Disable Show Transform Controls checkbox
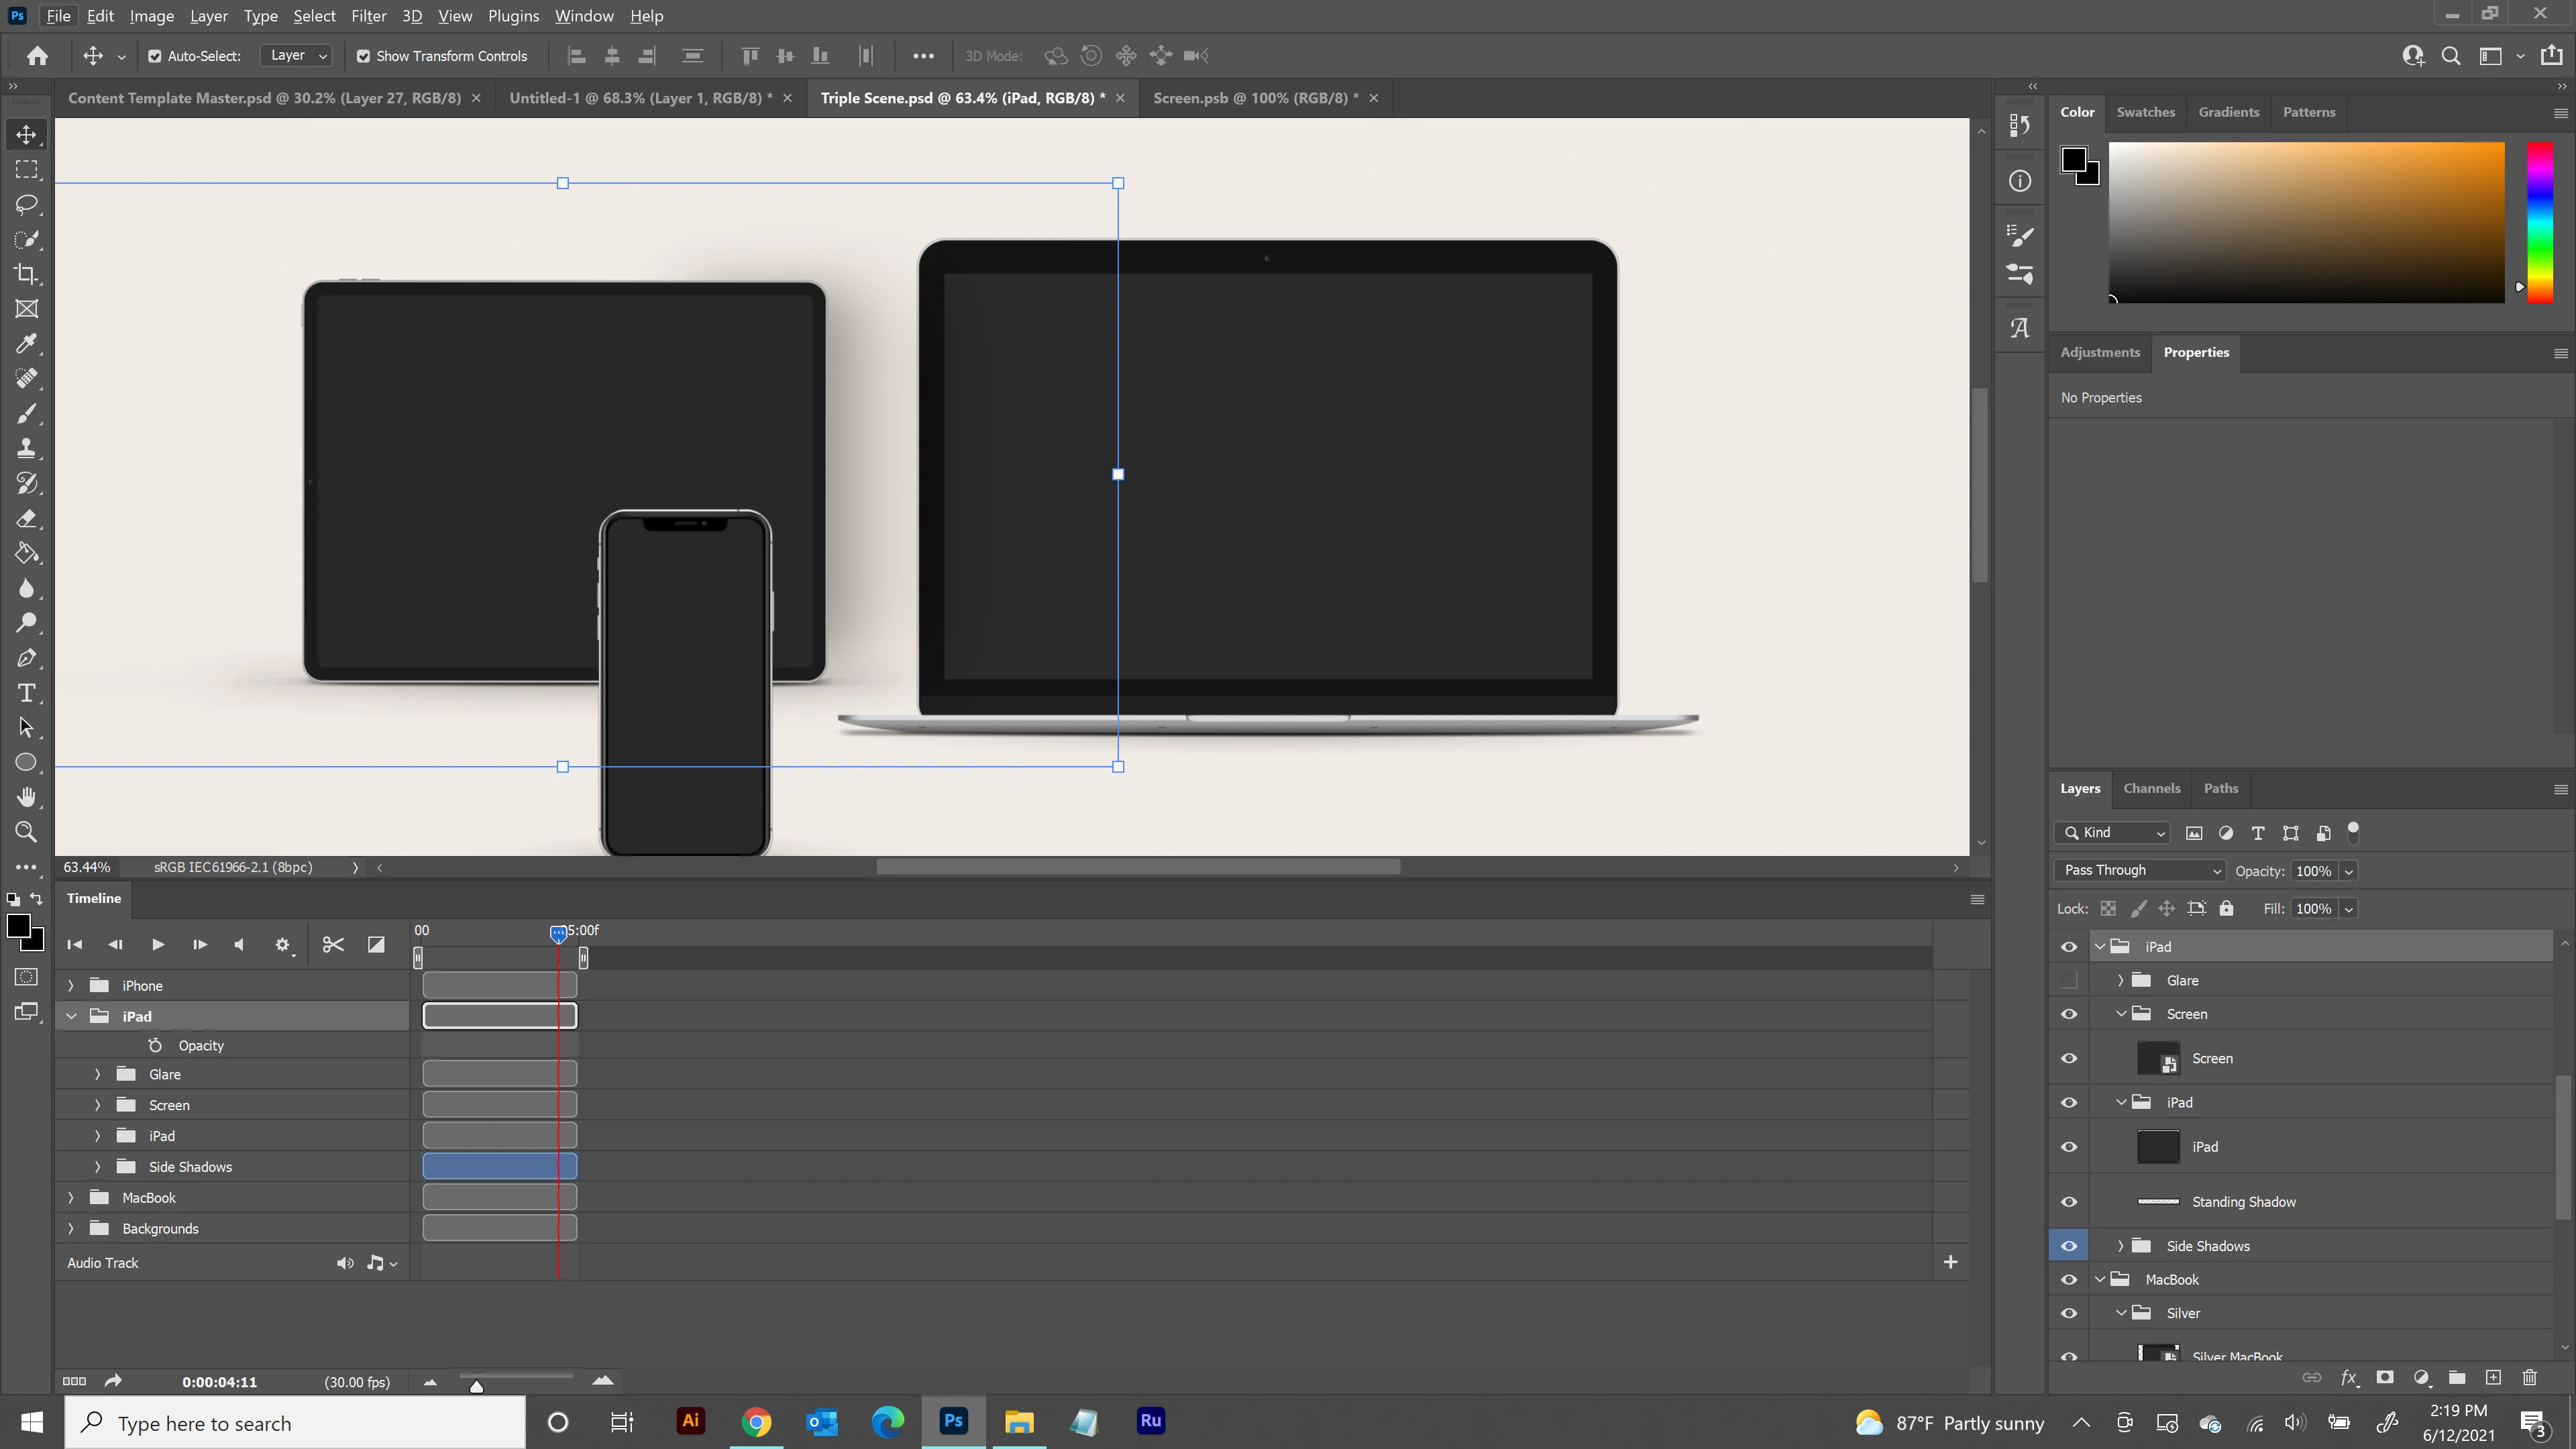This screenshot has width=2576, height=1449. click(x=364, y=56)
